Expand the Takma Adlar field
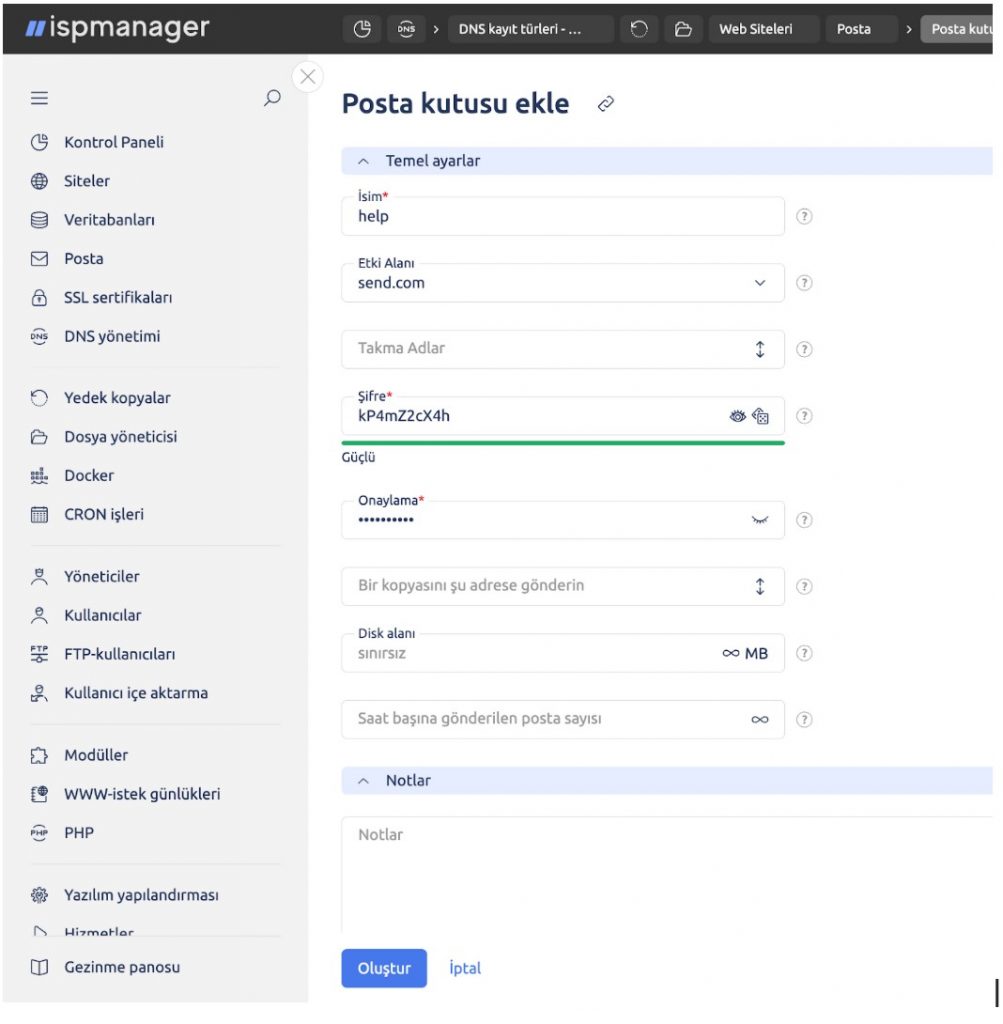Screen dimensions: 1003x1024 coord(760,349)
